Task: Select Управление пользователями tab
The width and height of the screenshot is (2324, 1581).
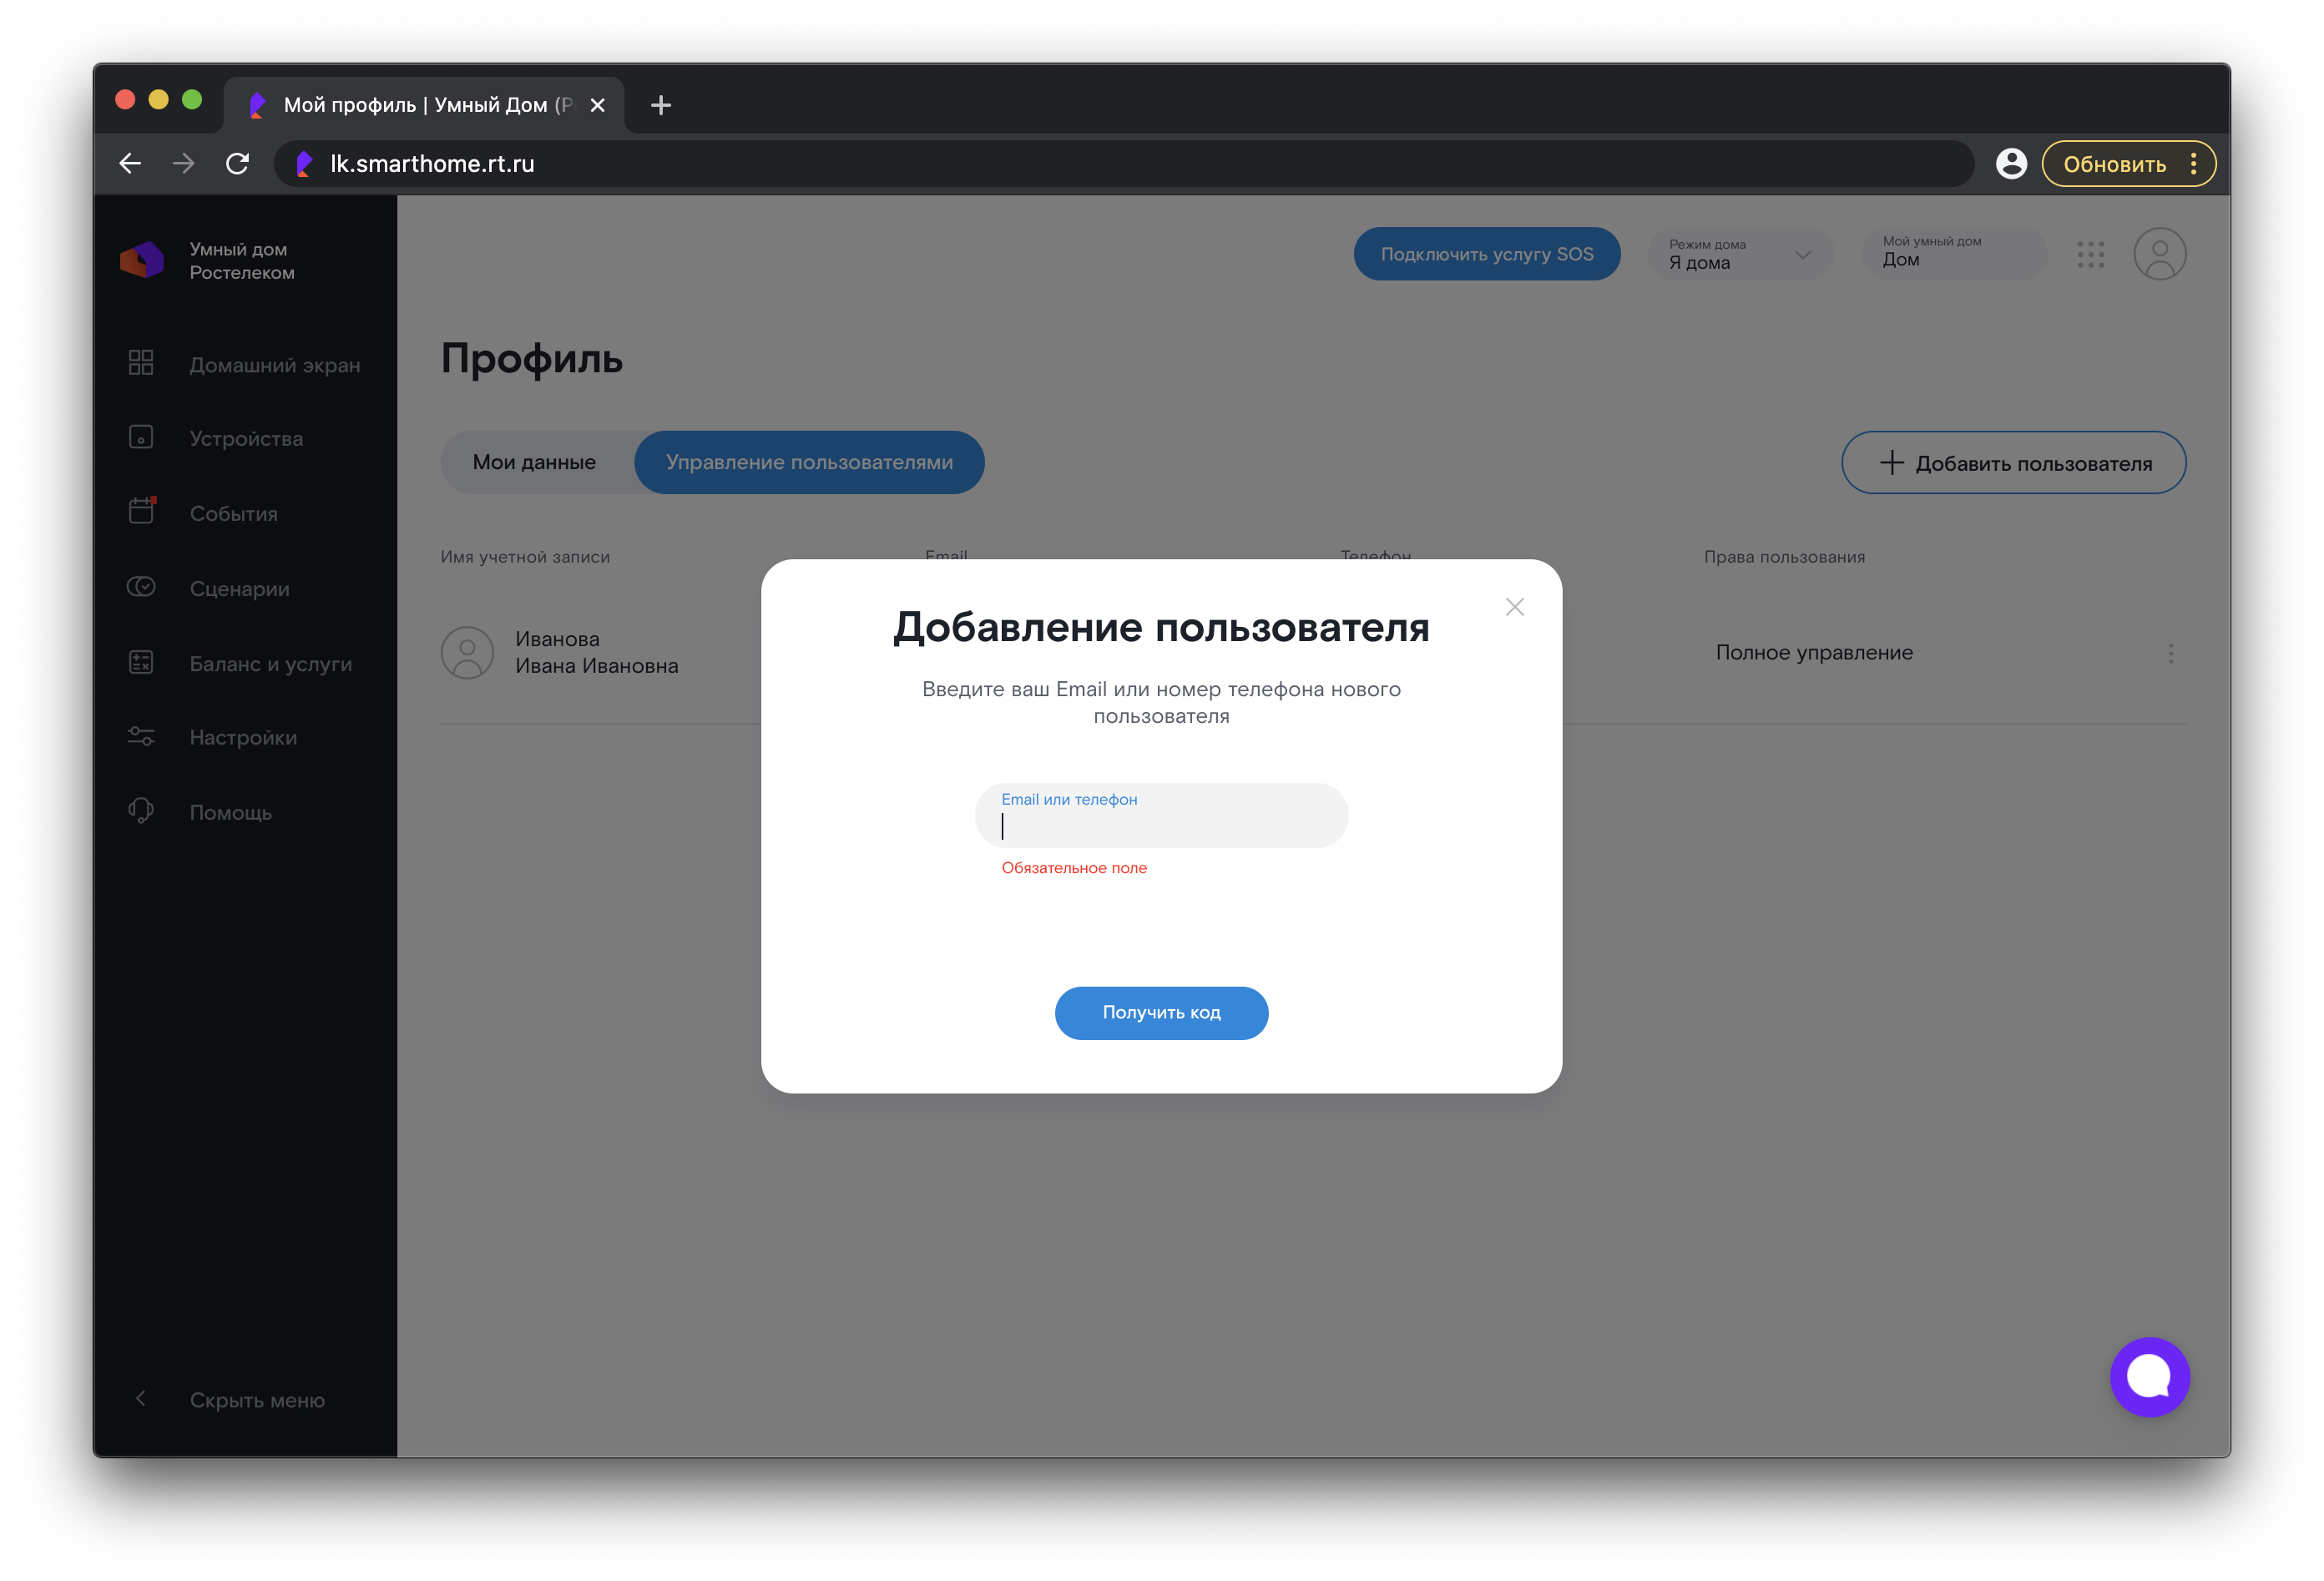Action: click(x=809, y=462)
